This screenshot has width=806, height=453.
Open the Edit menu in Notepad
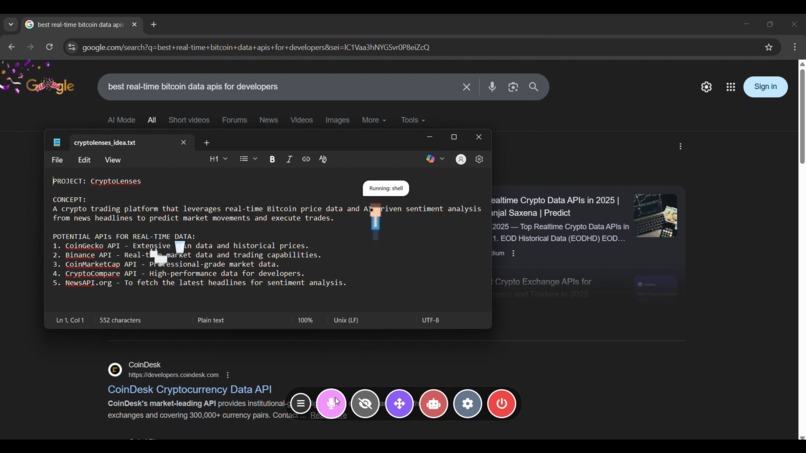point(84,160)
